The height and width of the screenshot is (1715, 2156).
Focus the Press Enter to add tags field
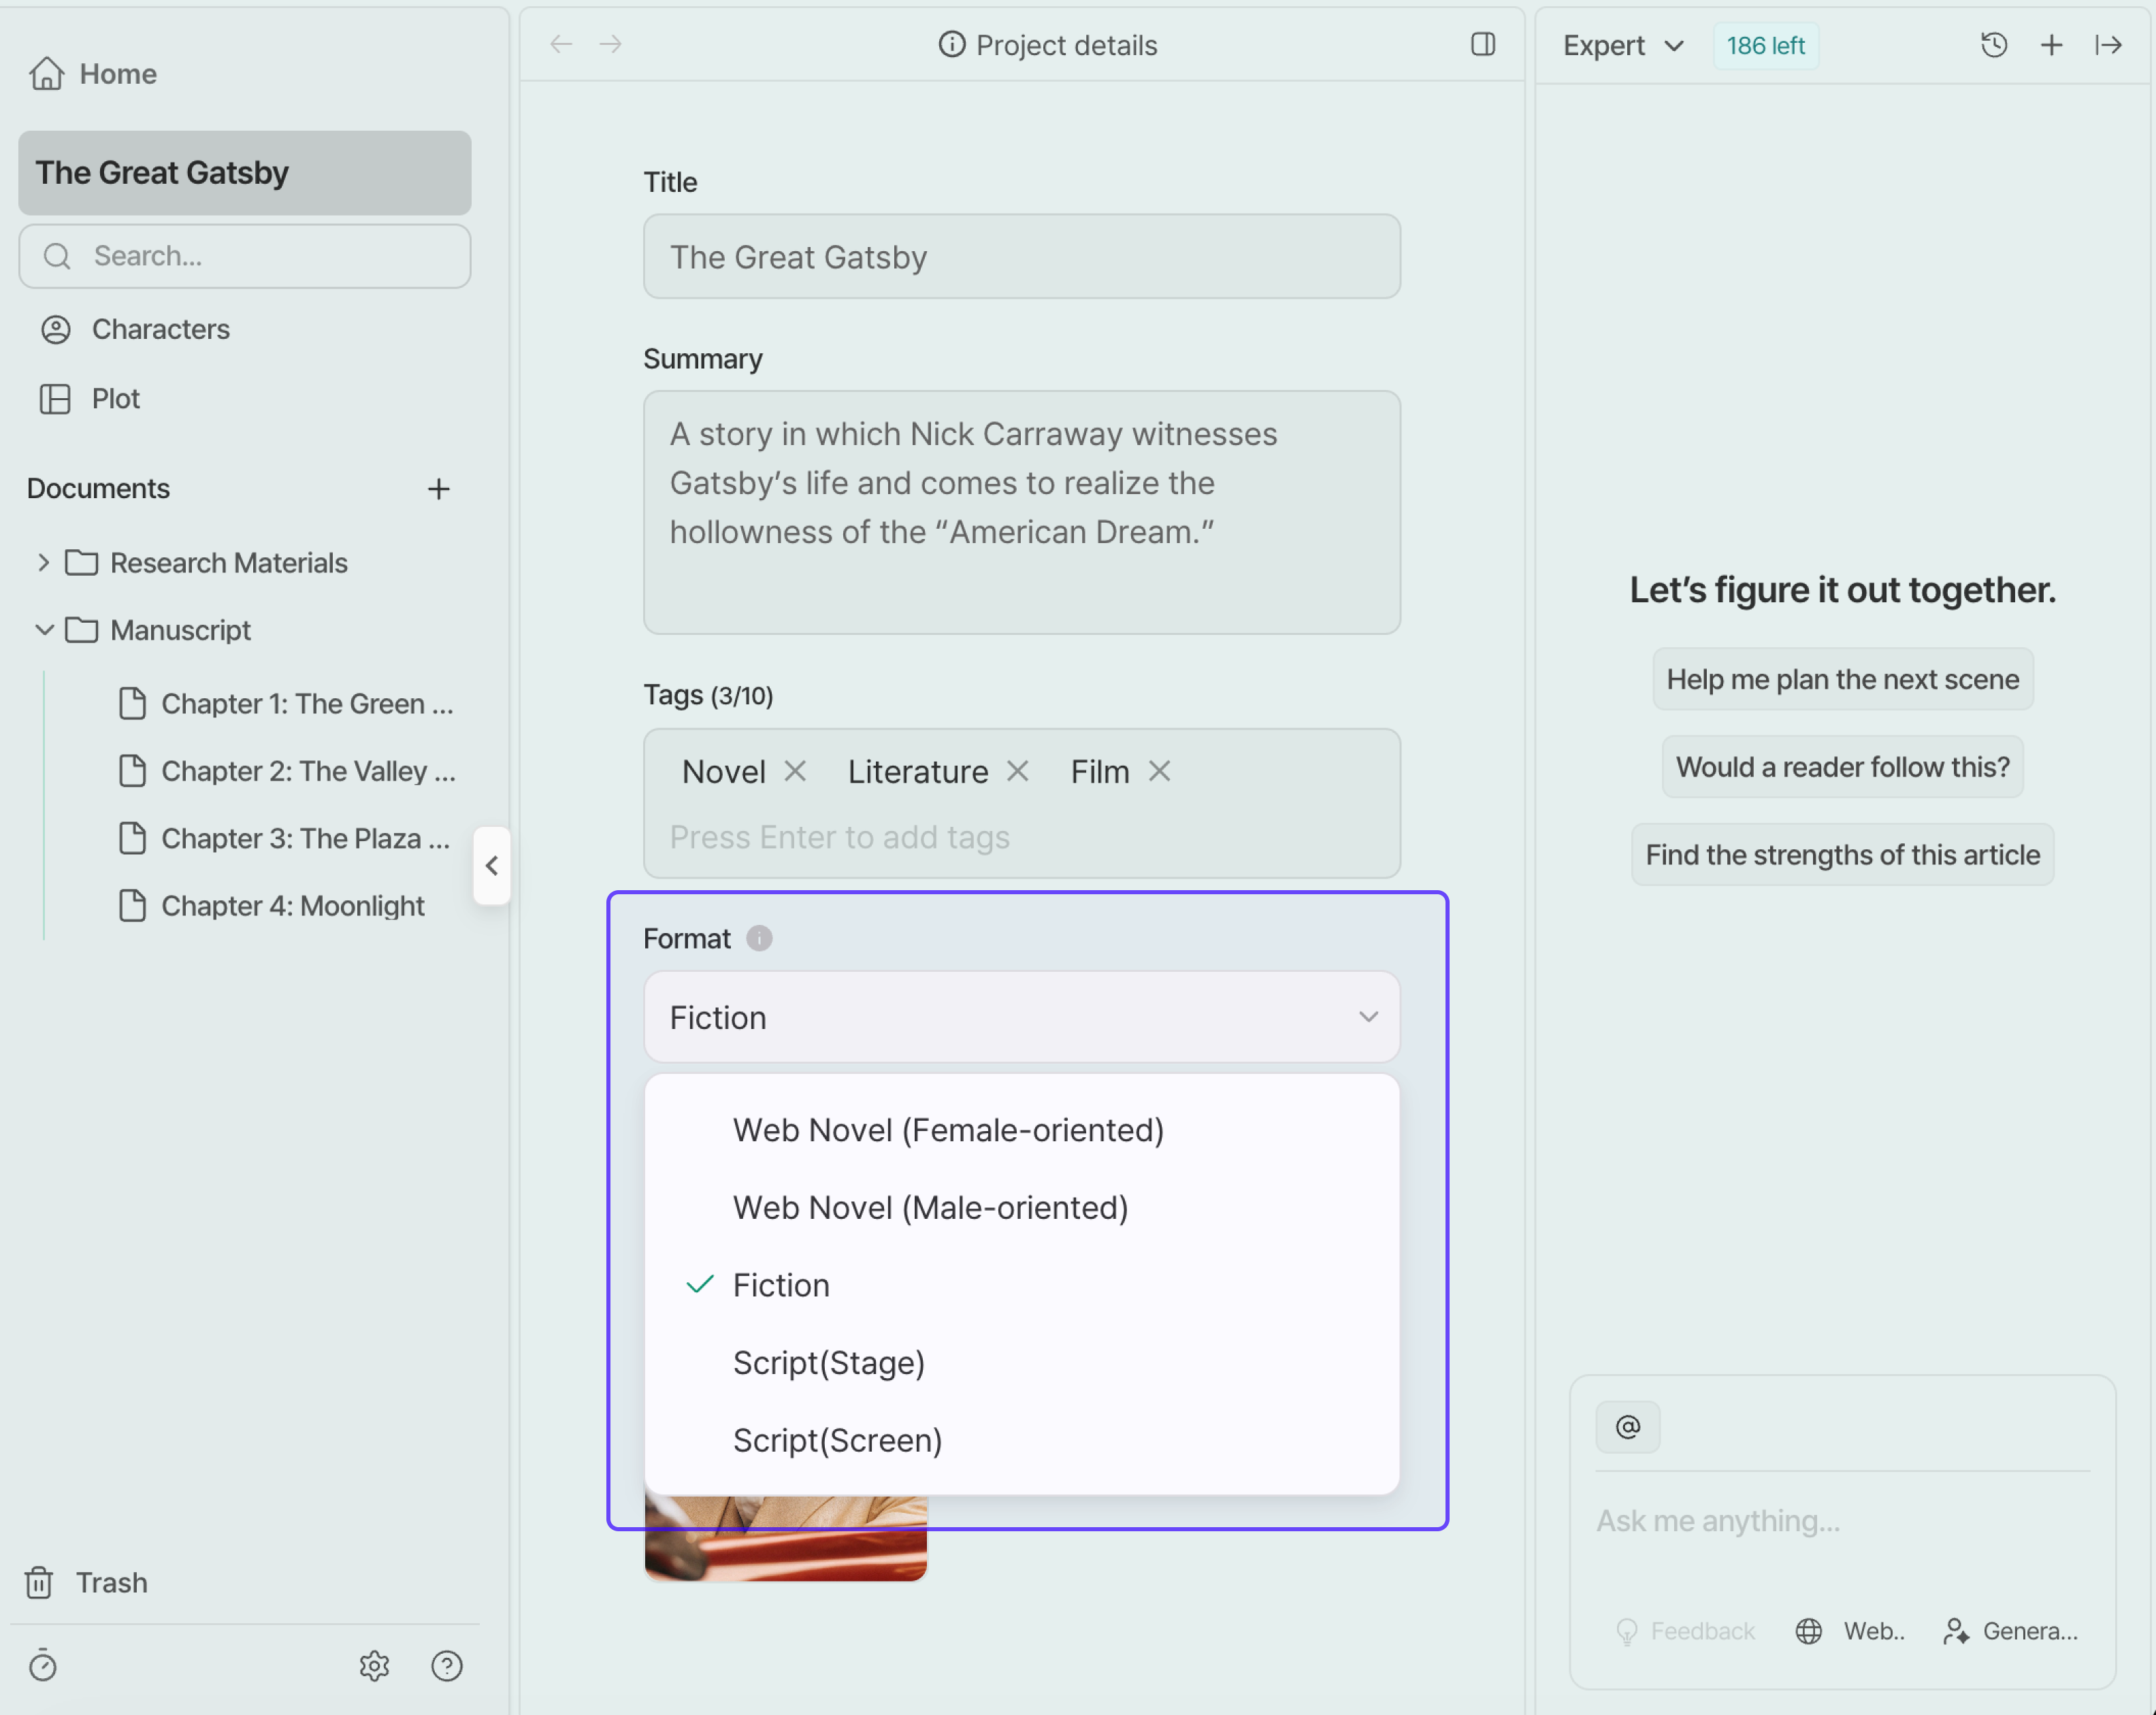(x=840, y=837)
